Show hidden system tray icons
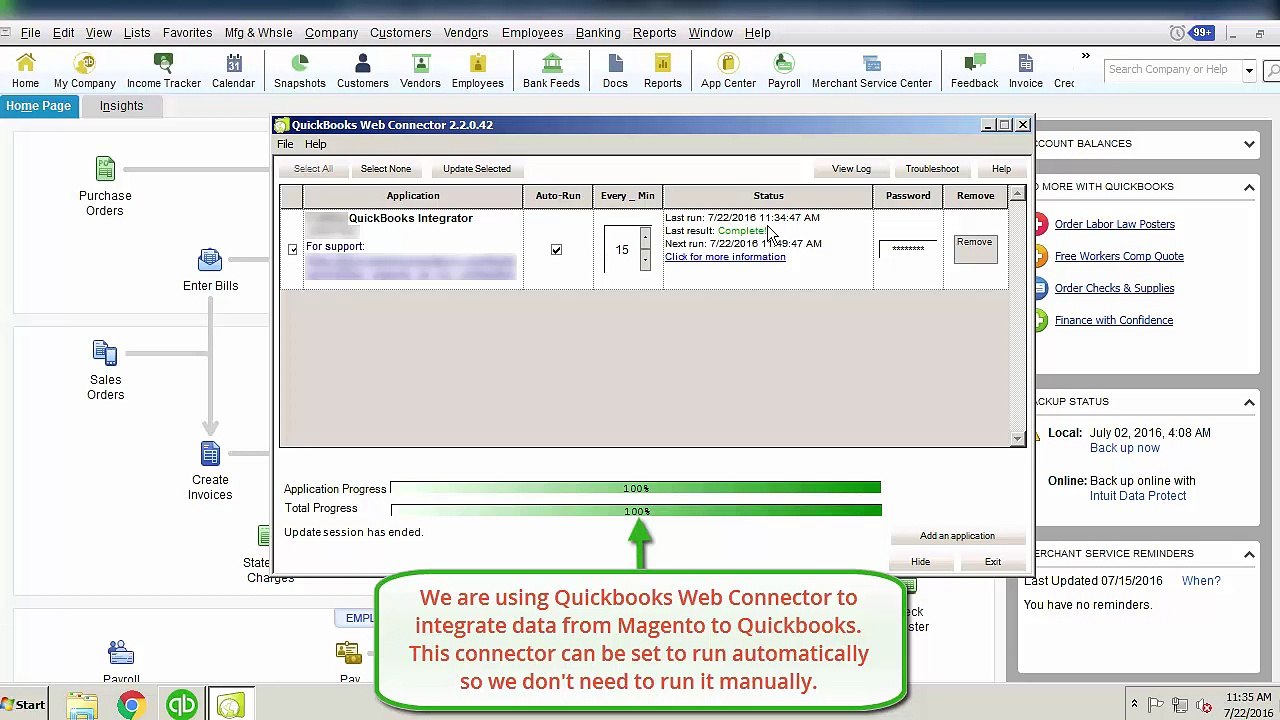 click(x=1134, y=705)
